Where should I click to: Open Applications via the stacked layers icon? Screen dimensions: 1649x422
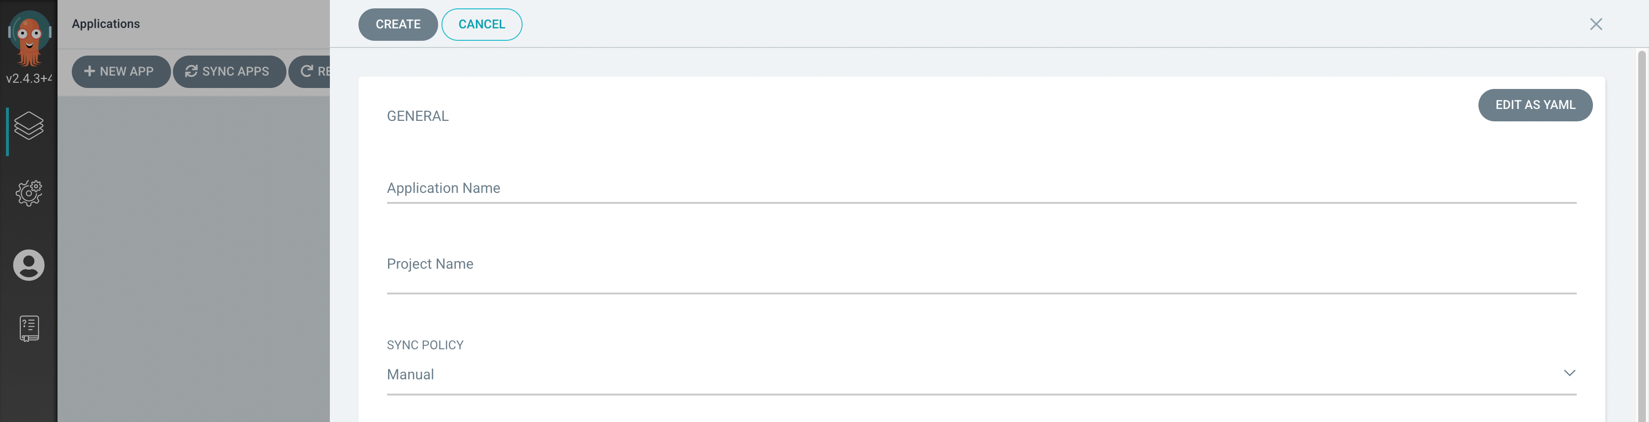(29, 126)
